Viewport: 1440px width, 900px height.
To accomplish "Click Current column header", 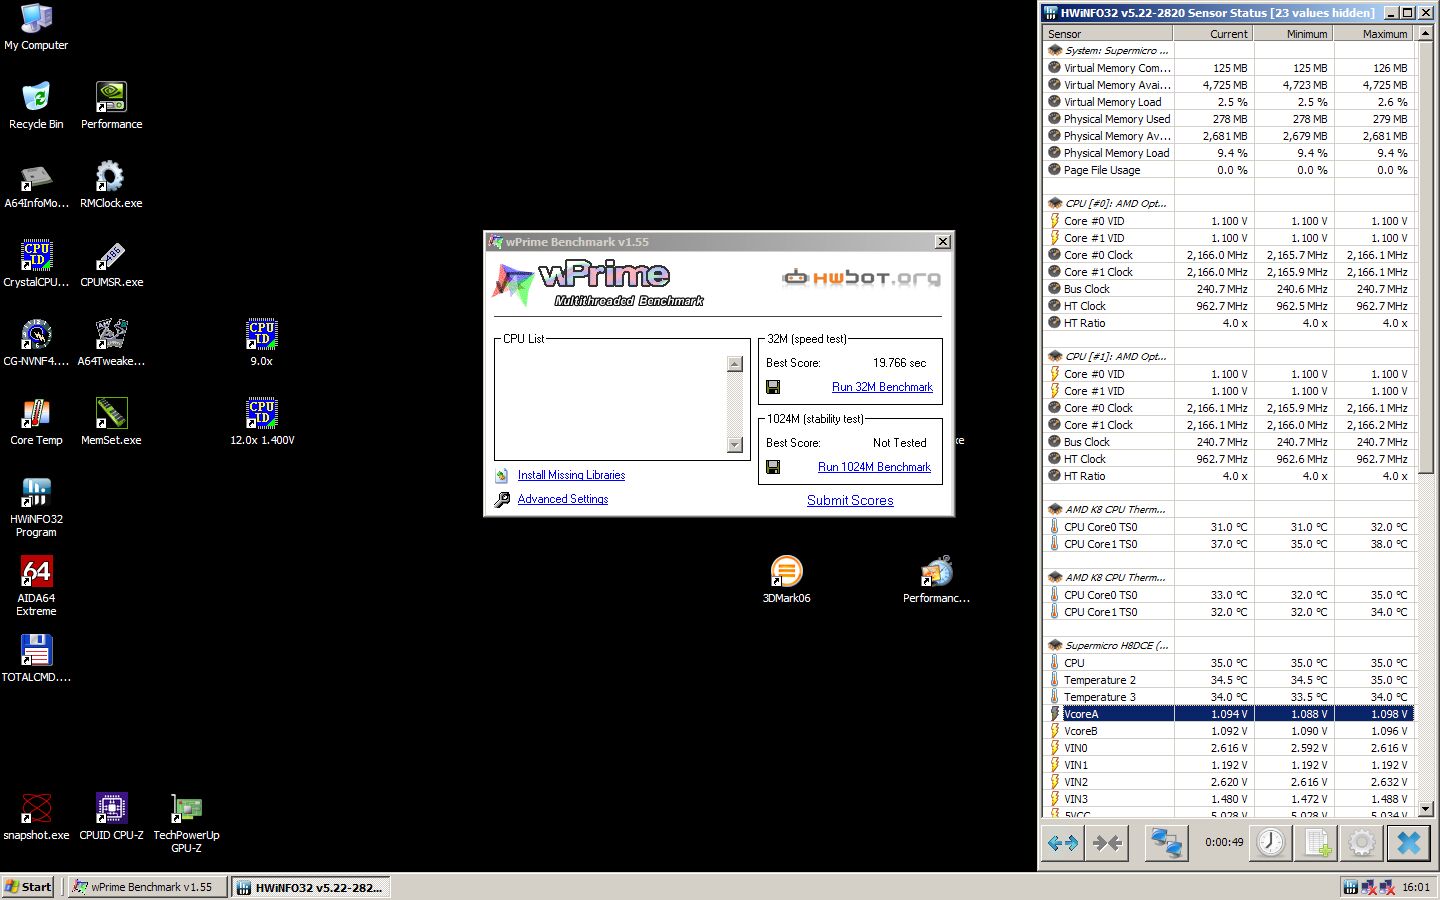I will point(1214,34).
